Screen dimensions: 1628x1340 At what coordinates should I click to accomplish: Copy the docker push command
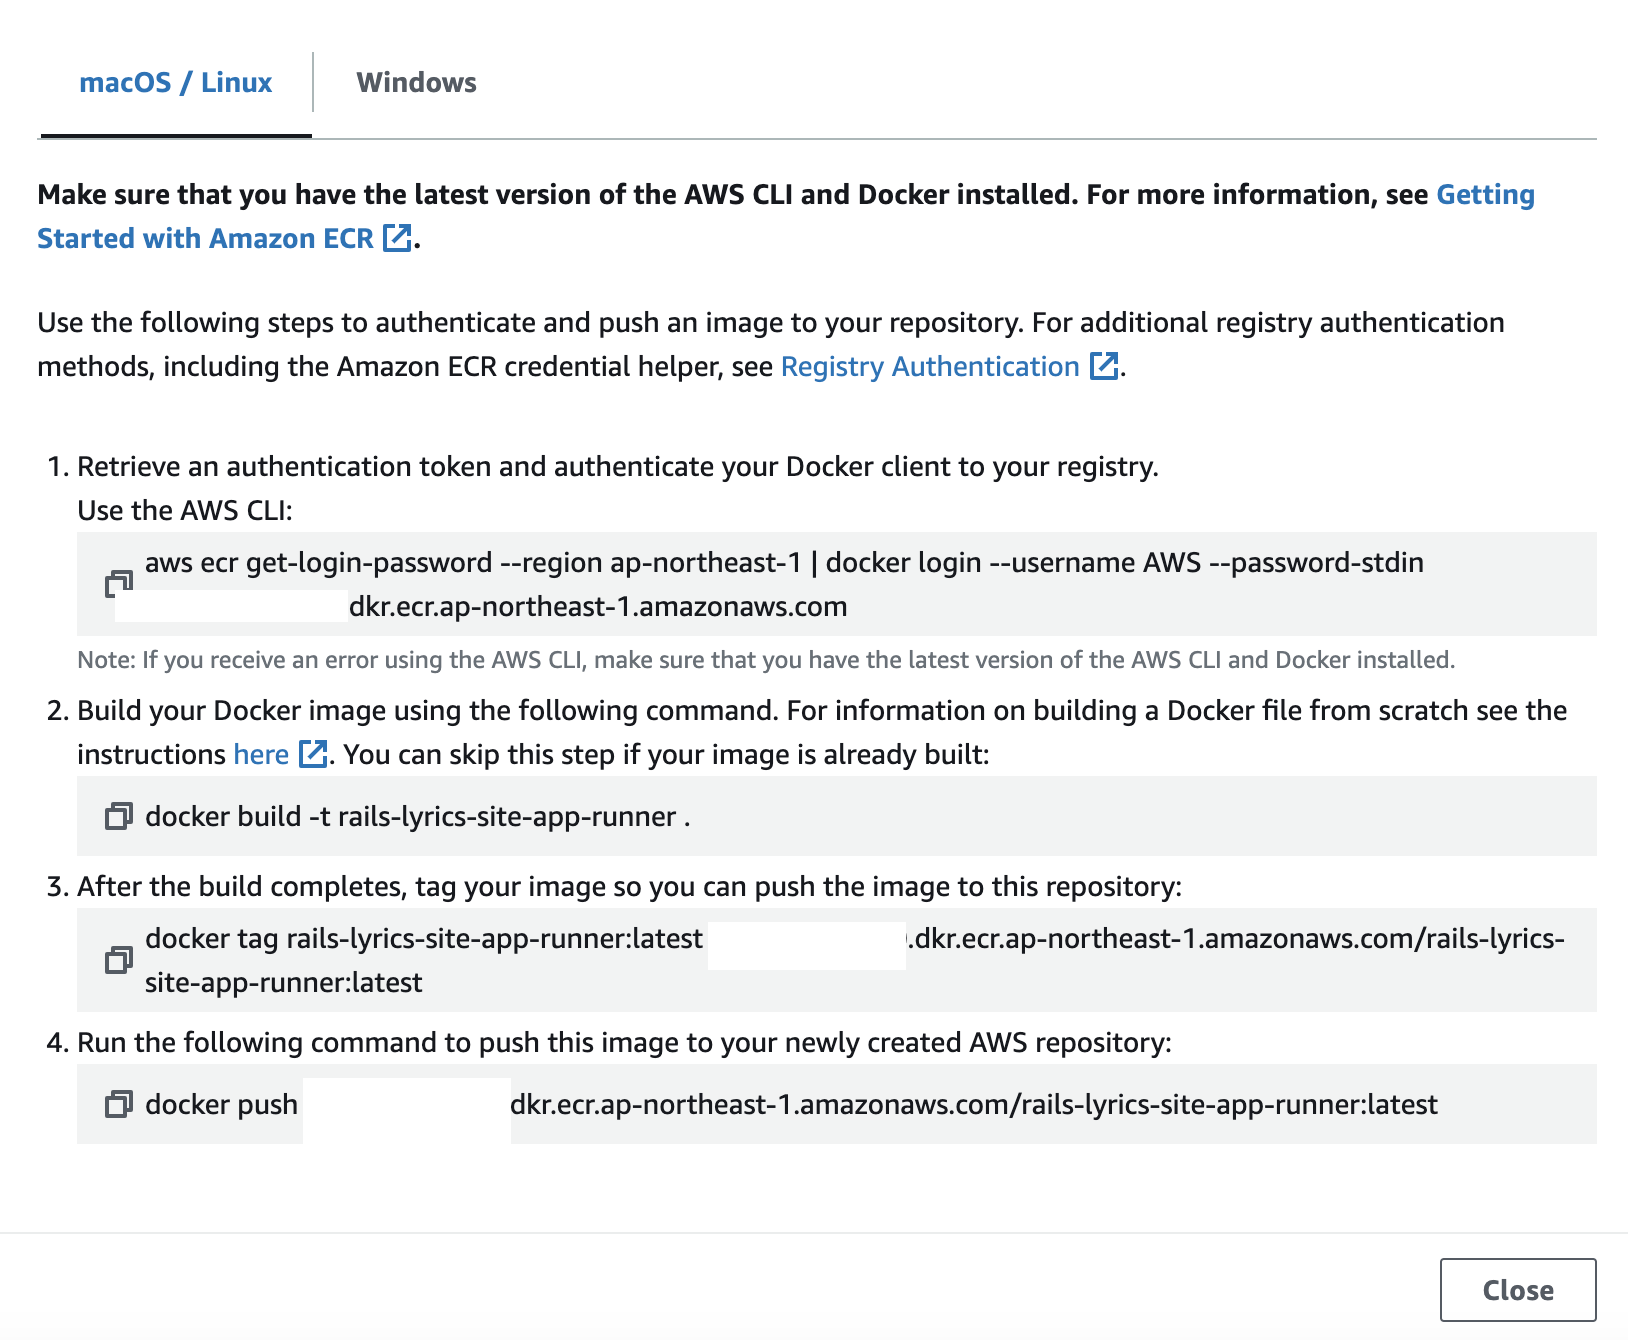click(120, 1105)
